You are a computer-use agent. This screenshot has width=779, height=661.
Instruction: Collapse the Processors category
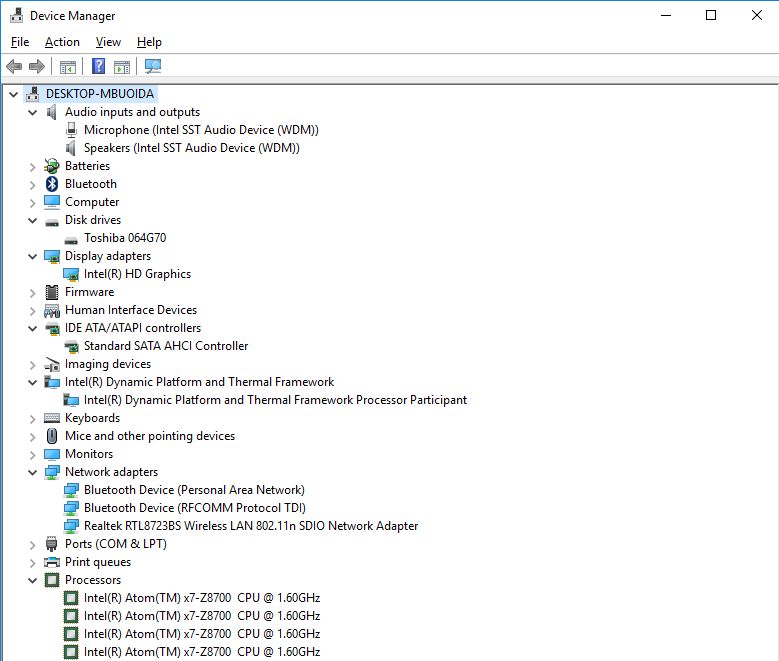(33, 580)
